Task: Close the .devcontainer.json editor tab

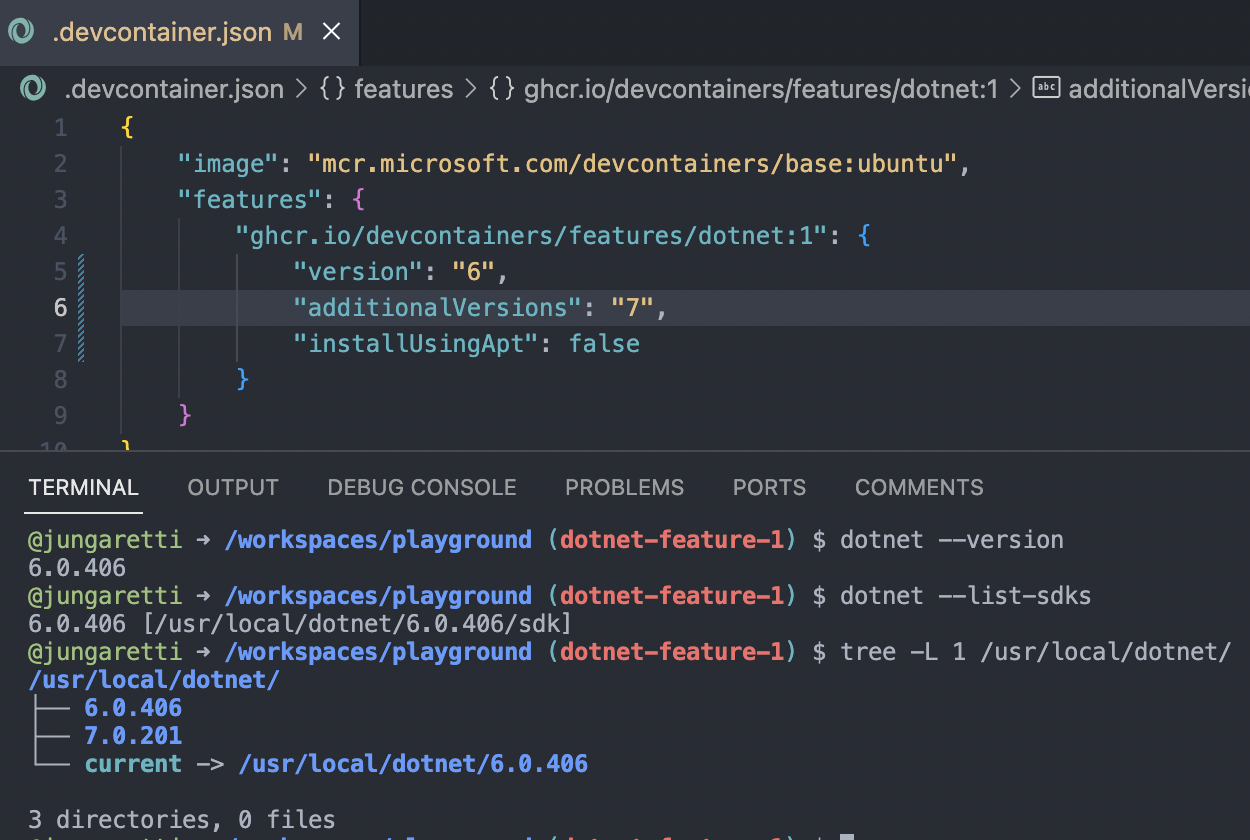Action: point(331,32)
